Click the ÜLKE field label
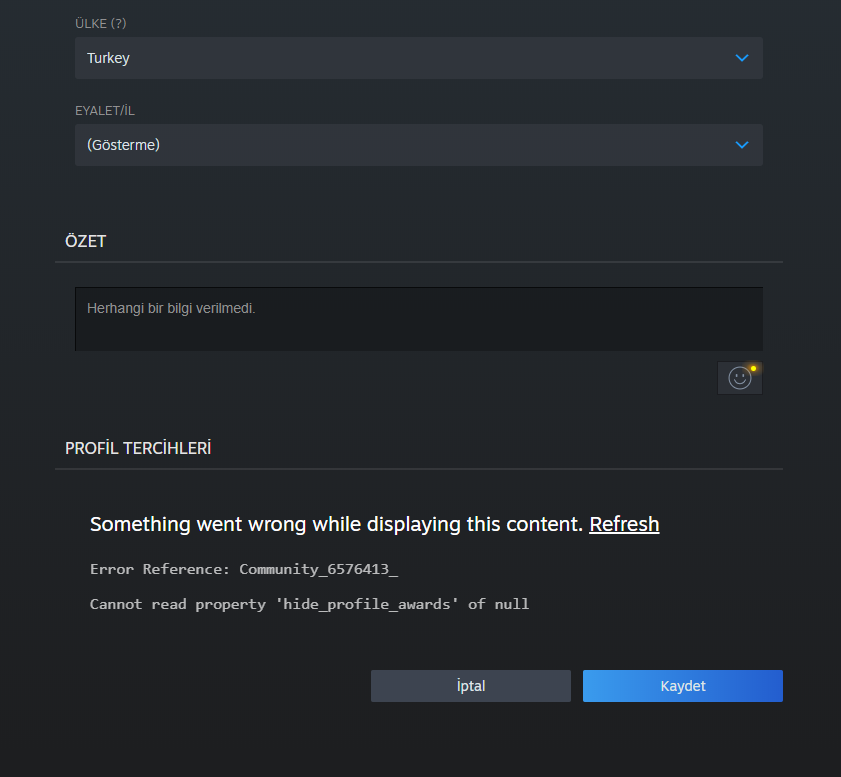841x777 pixels. (x=92, y=22)
